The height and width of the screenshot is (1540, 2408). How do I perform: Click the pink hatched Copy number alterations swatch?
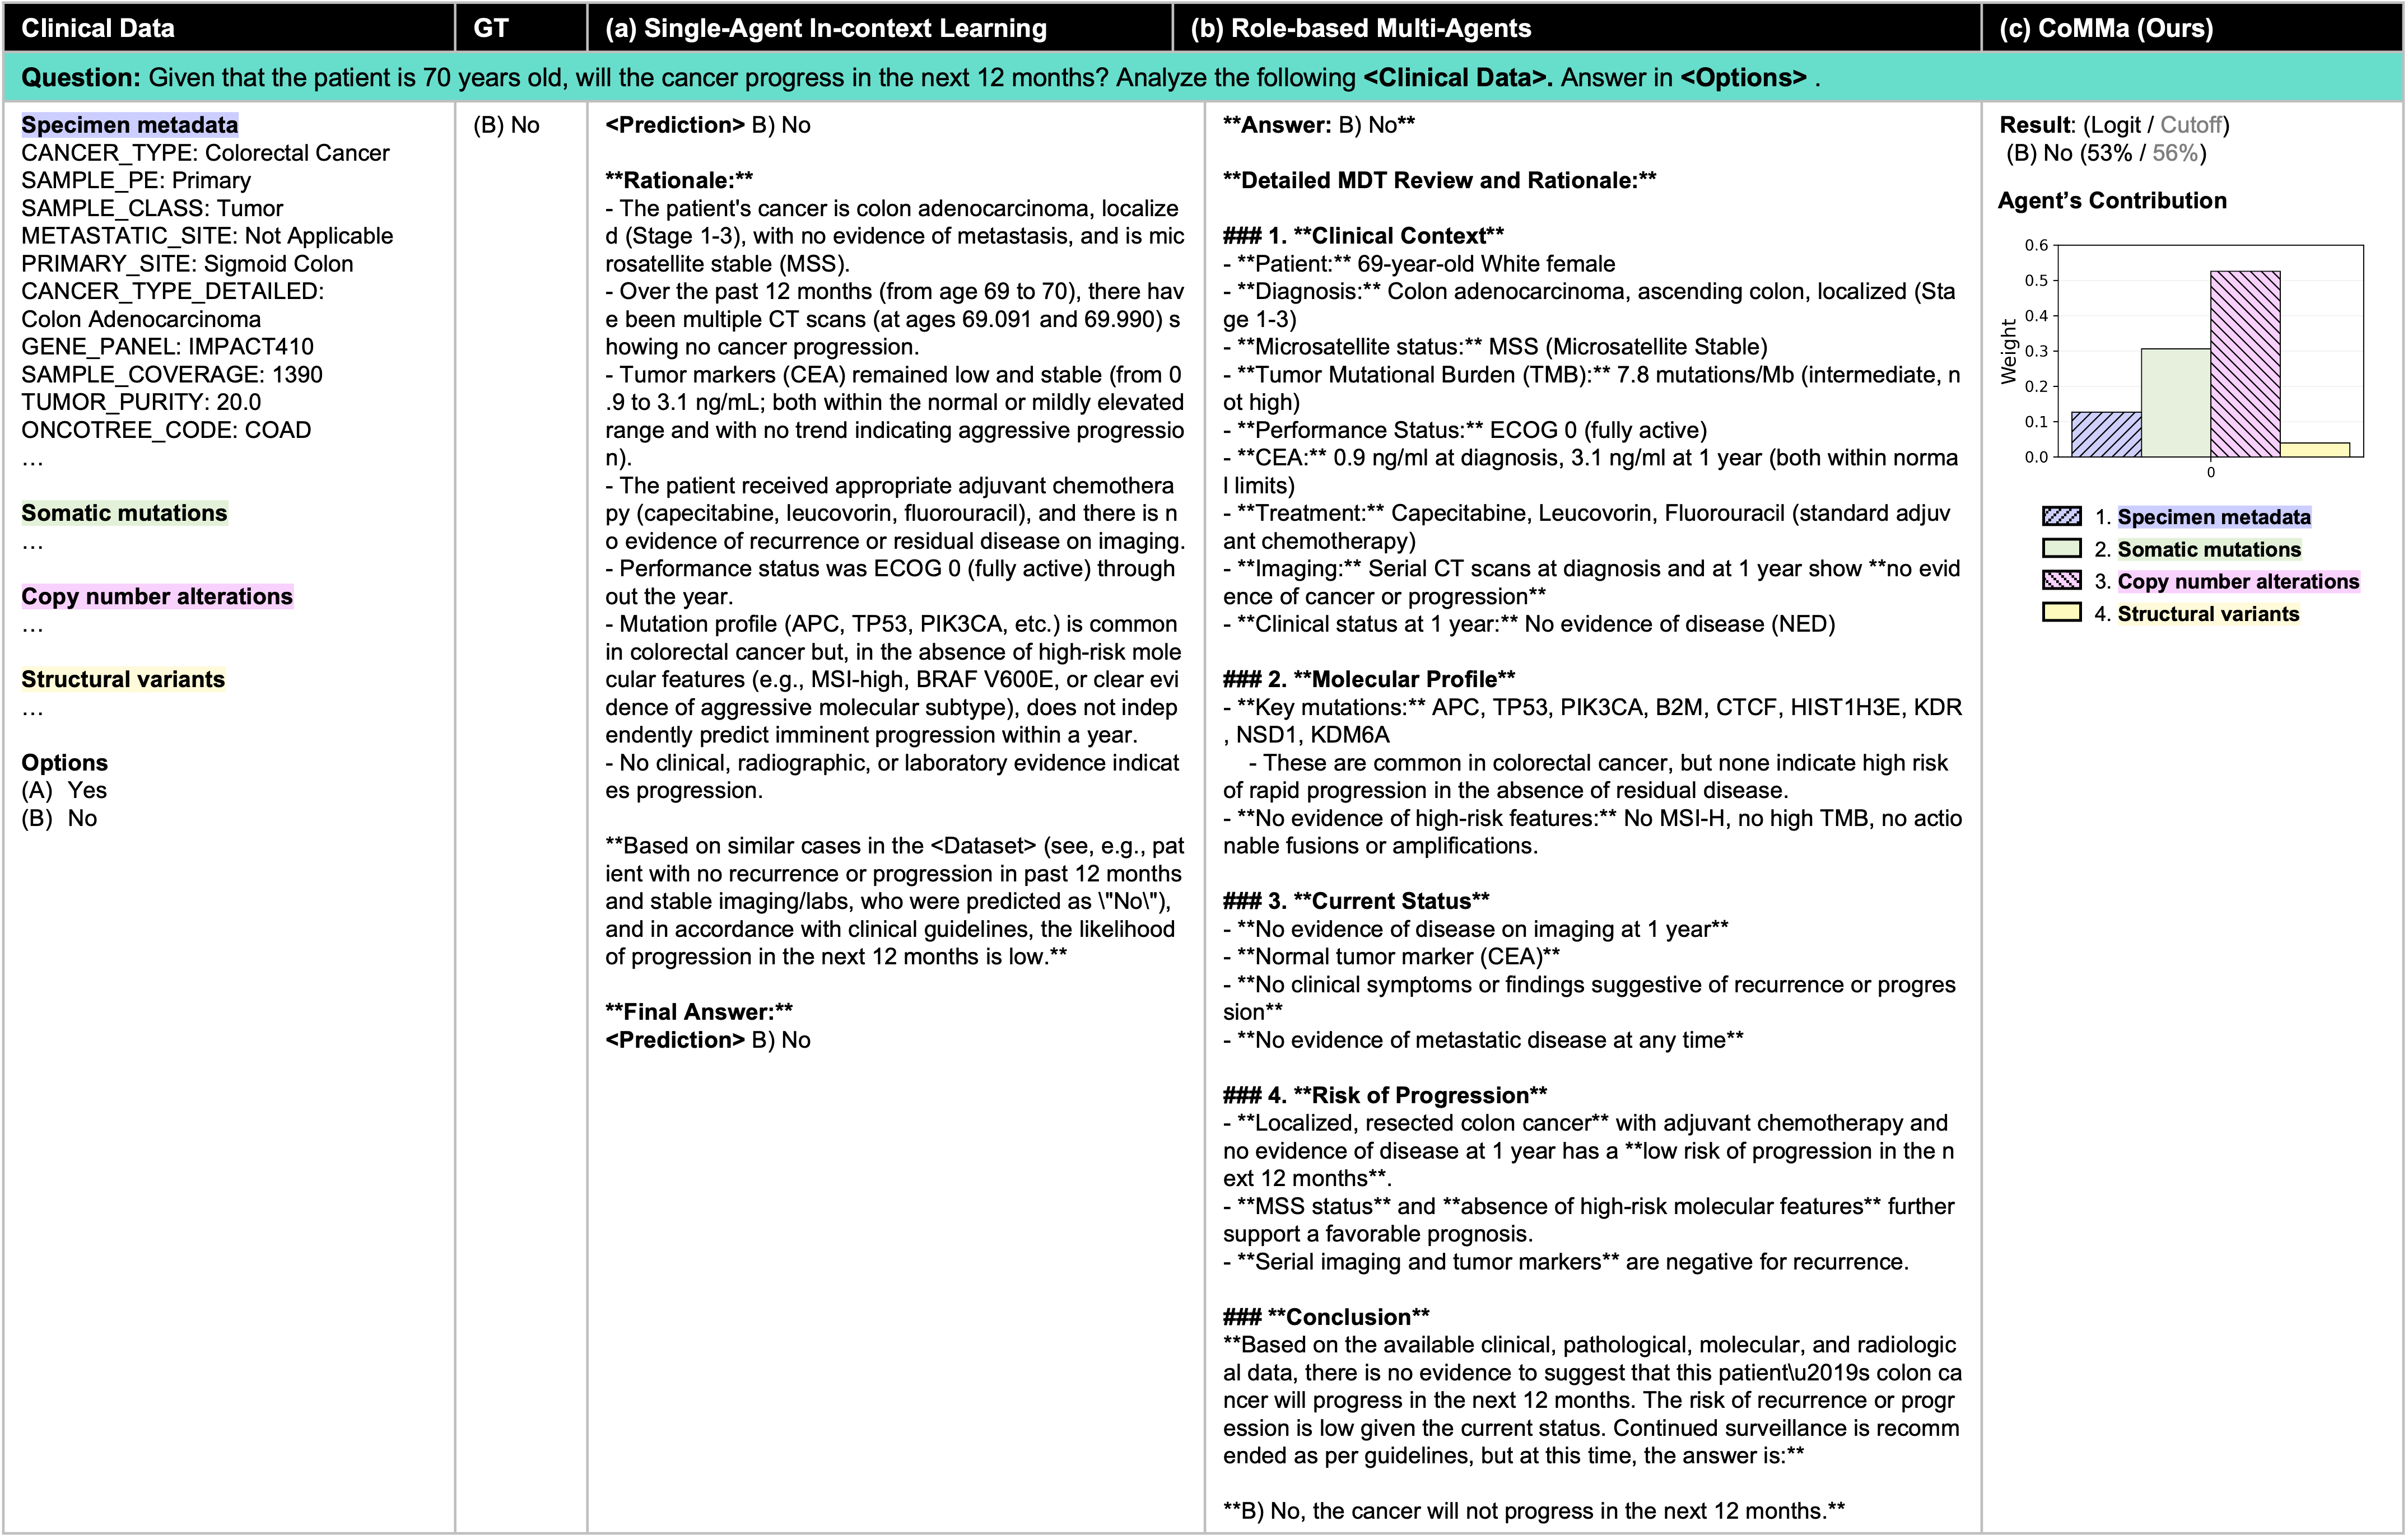click(x=2061, y=580)
